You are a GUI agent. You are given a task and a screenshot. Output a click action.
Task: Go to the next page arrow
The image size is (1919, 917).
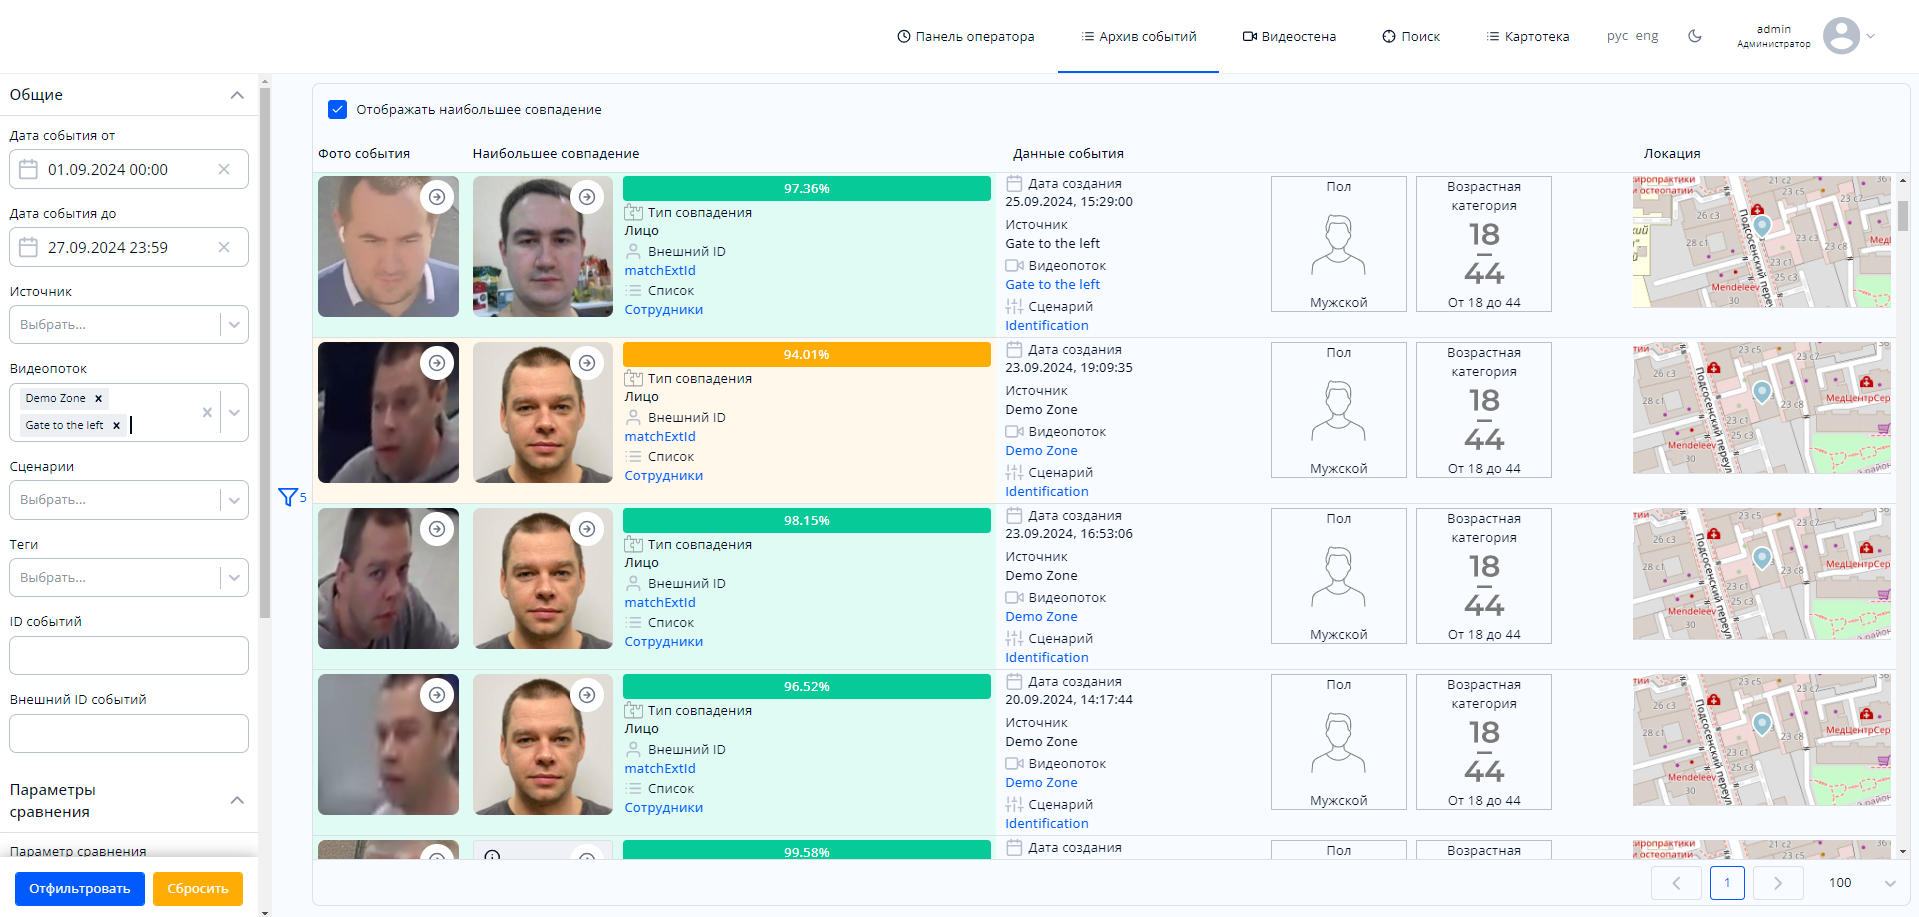tap(1777, 883)
